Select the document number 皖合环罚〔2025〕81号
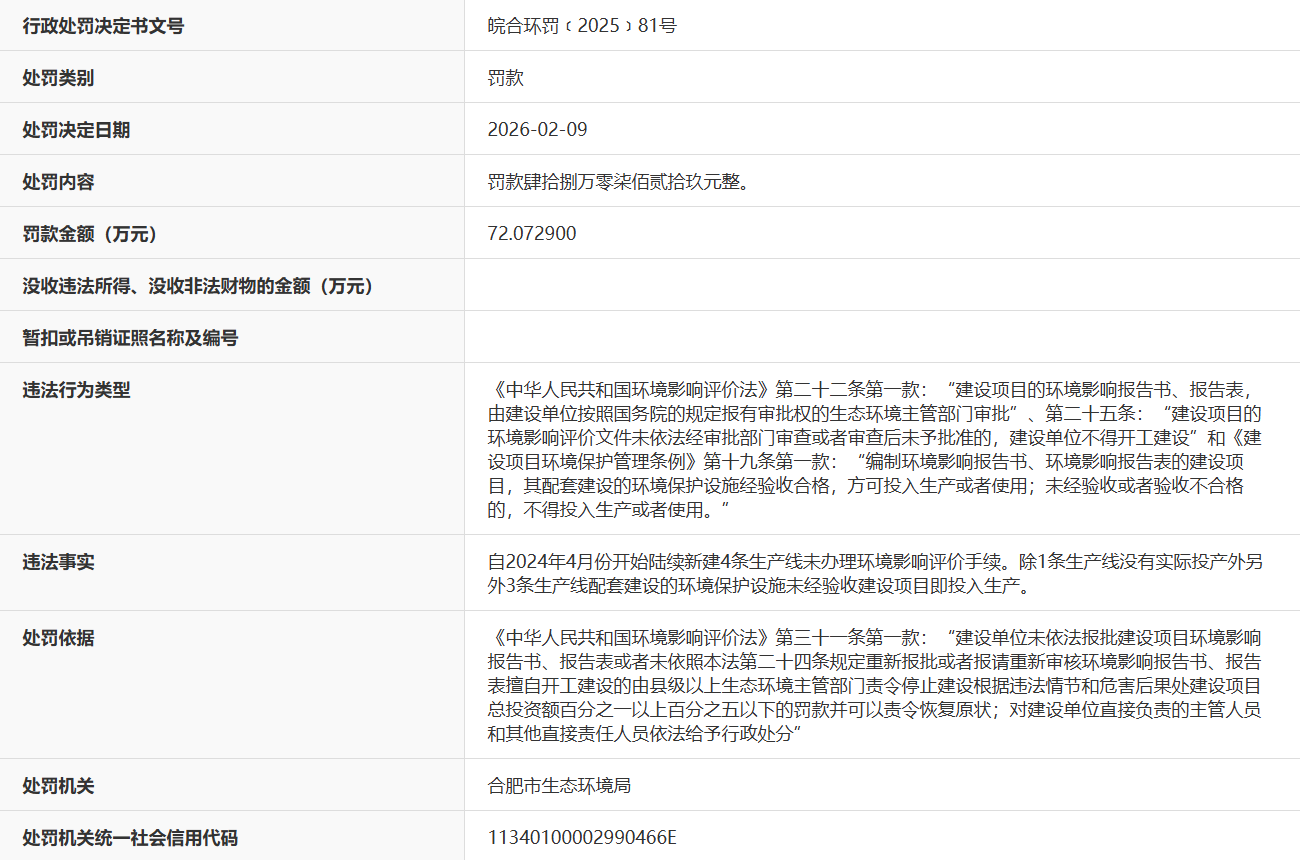The image size is (1300, 860). pyautogui.click(x=582, y=26)
